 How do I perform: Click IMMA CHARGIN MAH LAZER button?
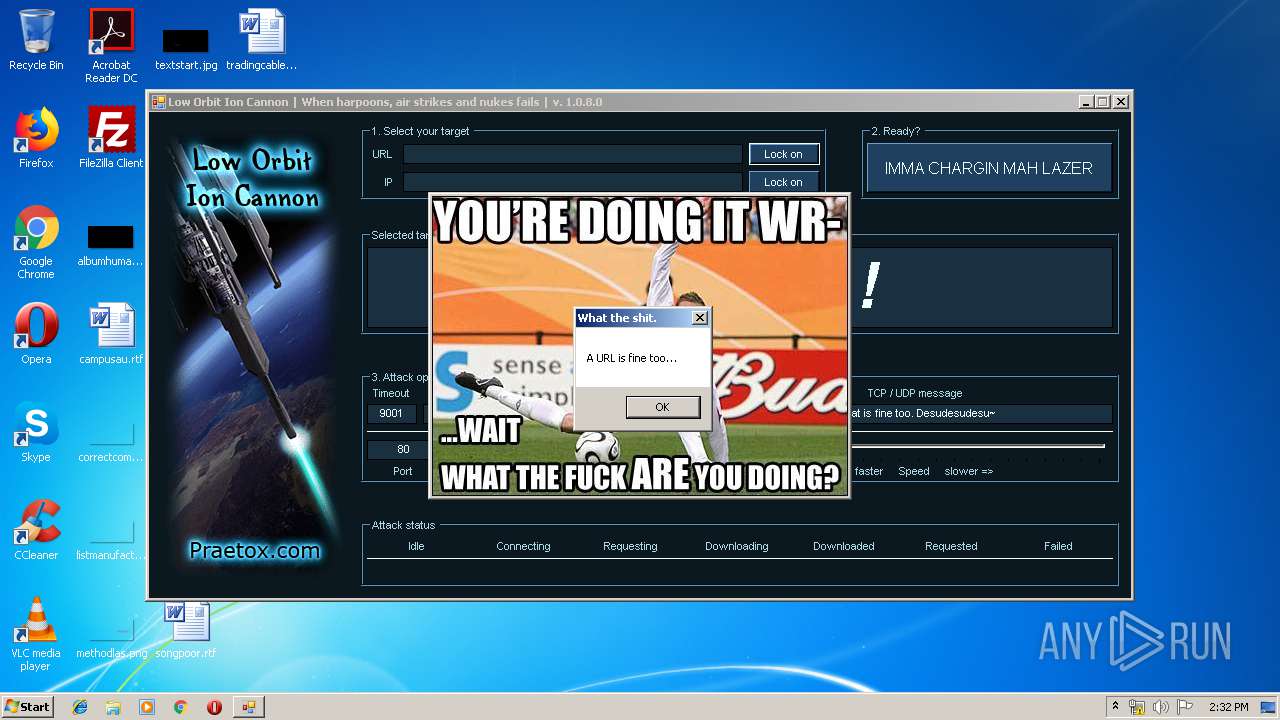pyautogui.click(x=988, y=168)
